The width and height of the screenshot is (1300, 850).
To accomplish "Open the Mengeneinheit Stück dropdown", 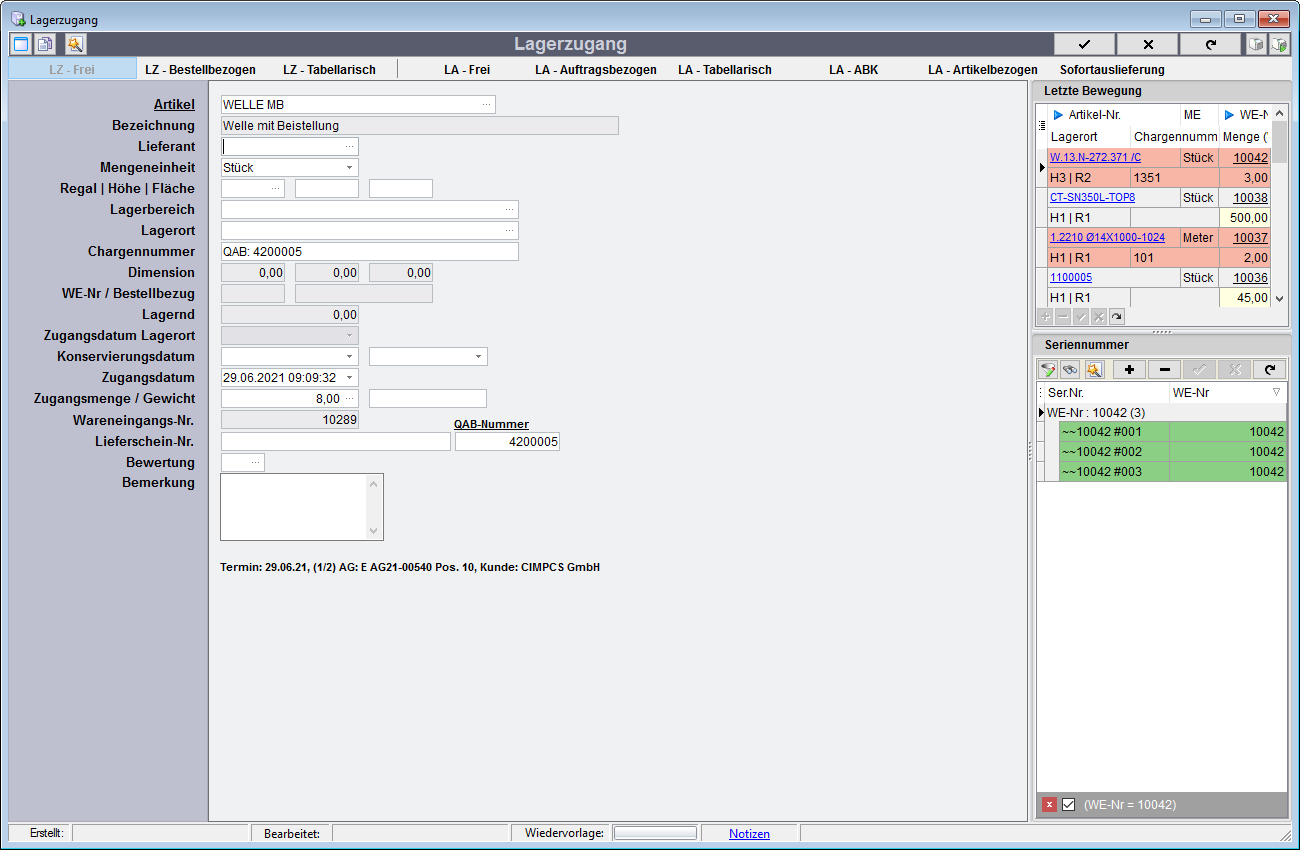I will [x=350, y=168].
